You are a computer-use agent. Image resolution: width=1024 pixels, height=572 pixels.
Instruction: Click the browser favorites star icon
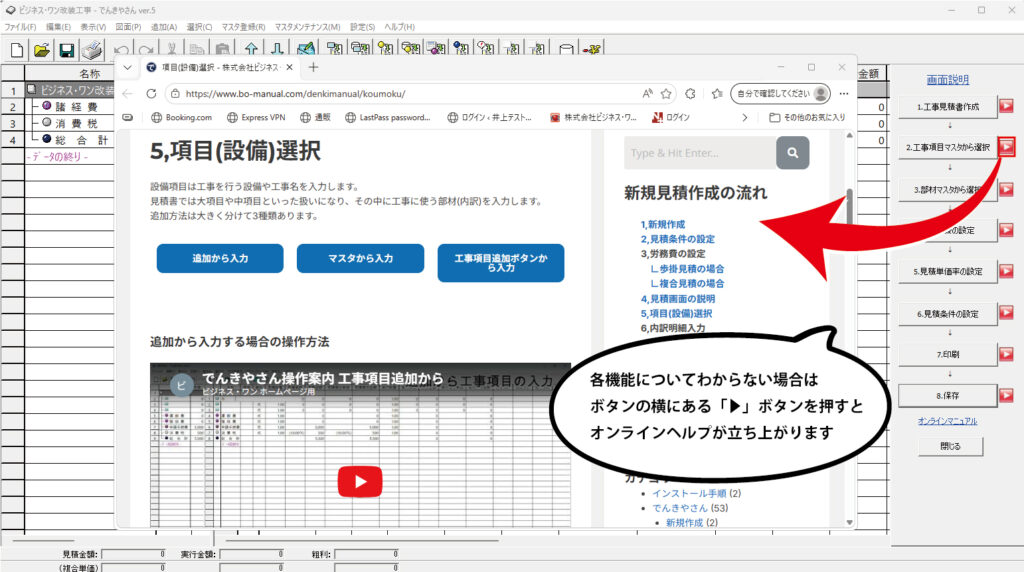pos(666,93)
